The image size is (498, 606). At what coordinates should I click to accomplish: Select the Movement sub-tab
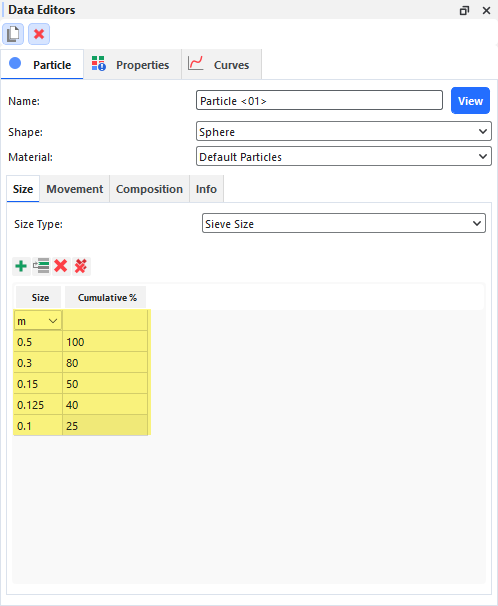[75, 189]
